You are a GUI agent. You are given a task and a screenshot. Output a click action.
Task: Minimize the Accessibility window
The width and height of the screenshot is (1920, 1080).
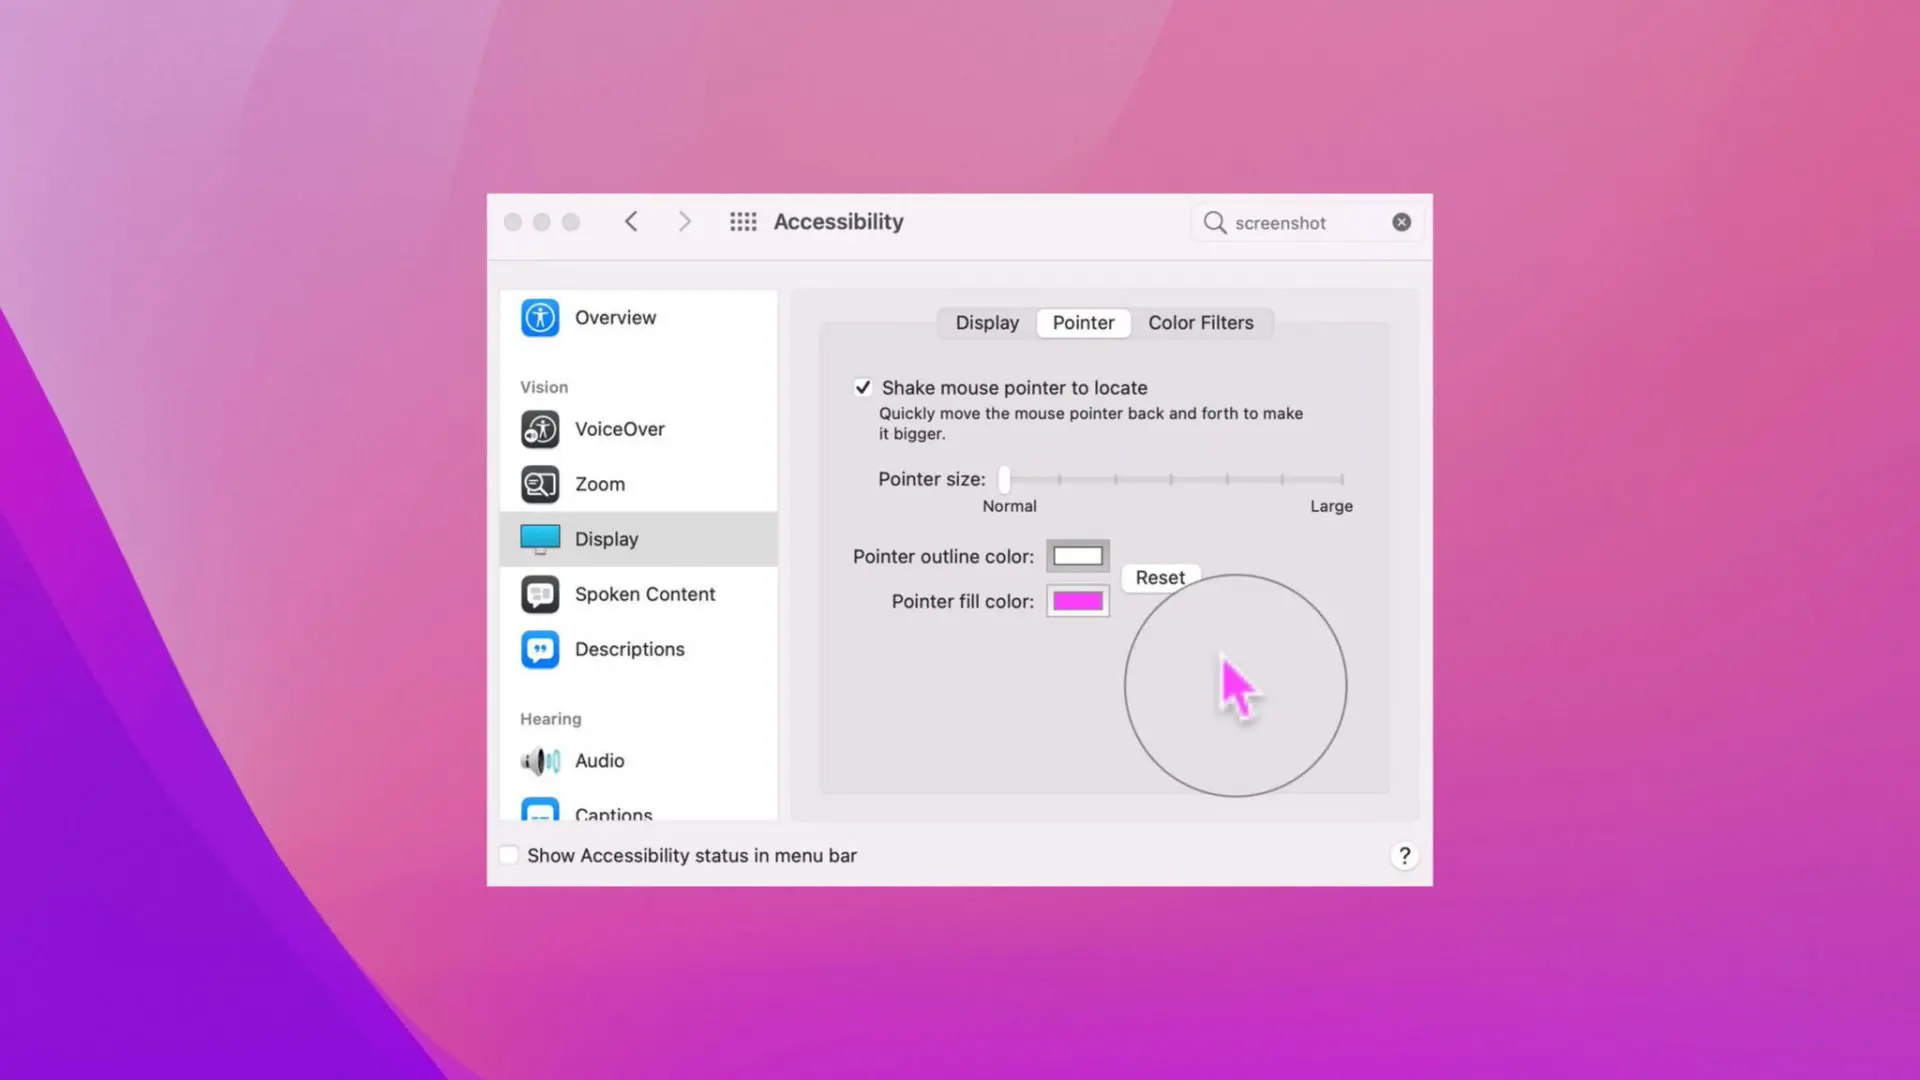click(x=542, y=222)
